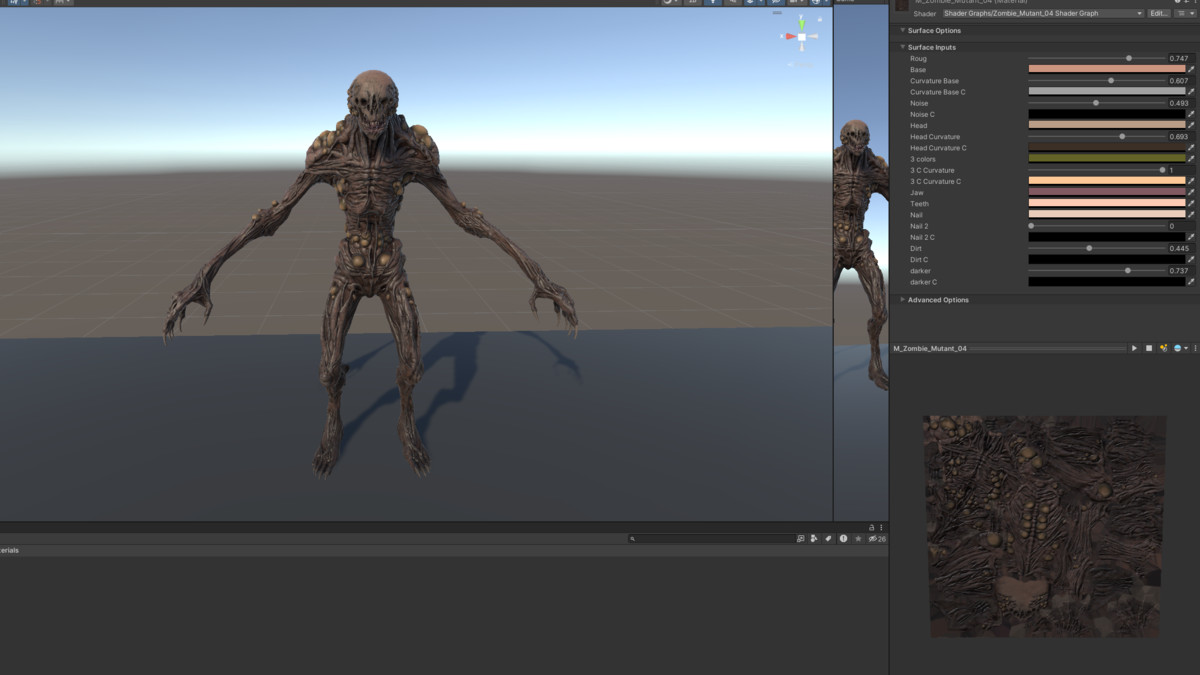Open the Teeth color swatch
The width and height of the screenshot is (1200, 675).
coord(1107,204)
